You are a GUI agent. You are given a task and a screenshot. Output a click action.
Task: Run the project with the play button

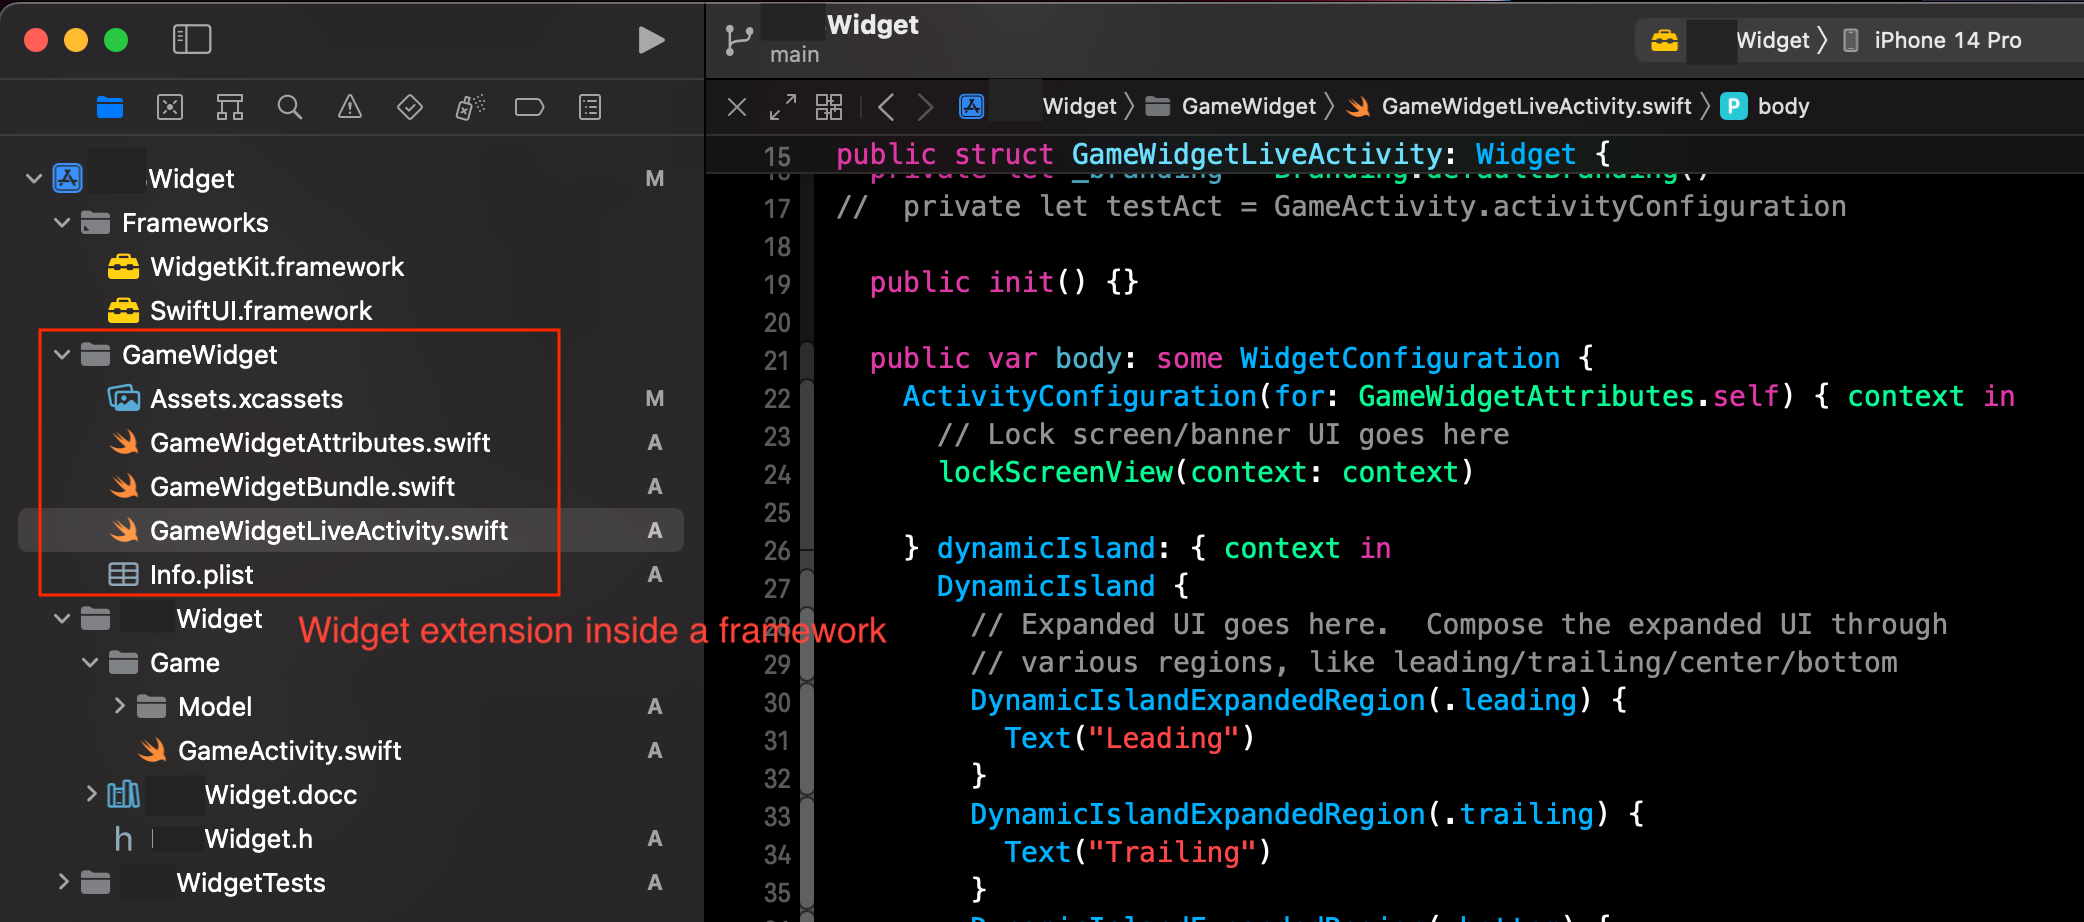coord(651,40)
